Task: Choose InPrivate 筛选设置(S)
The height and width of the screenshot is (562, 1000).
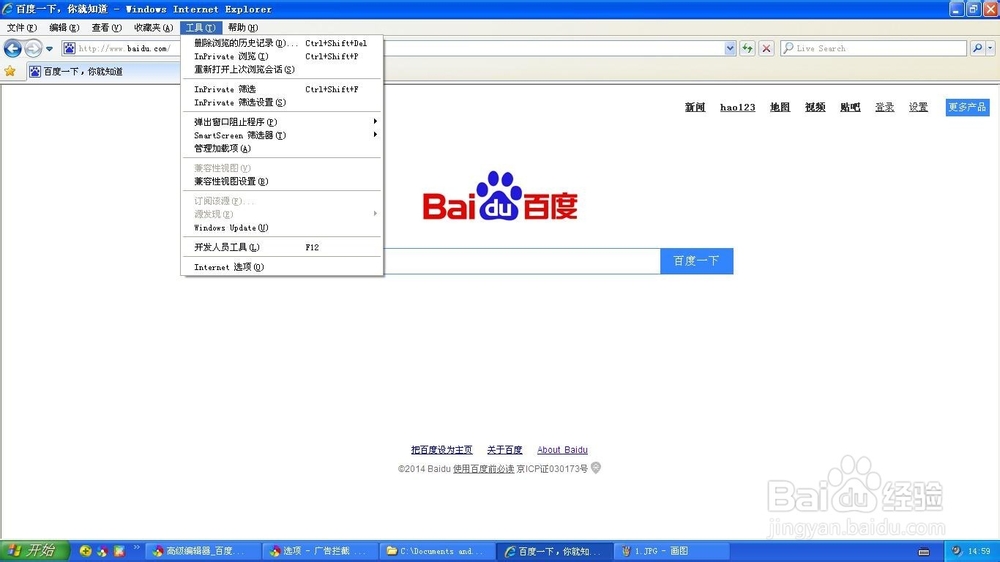Action: click(281, 103)
